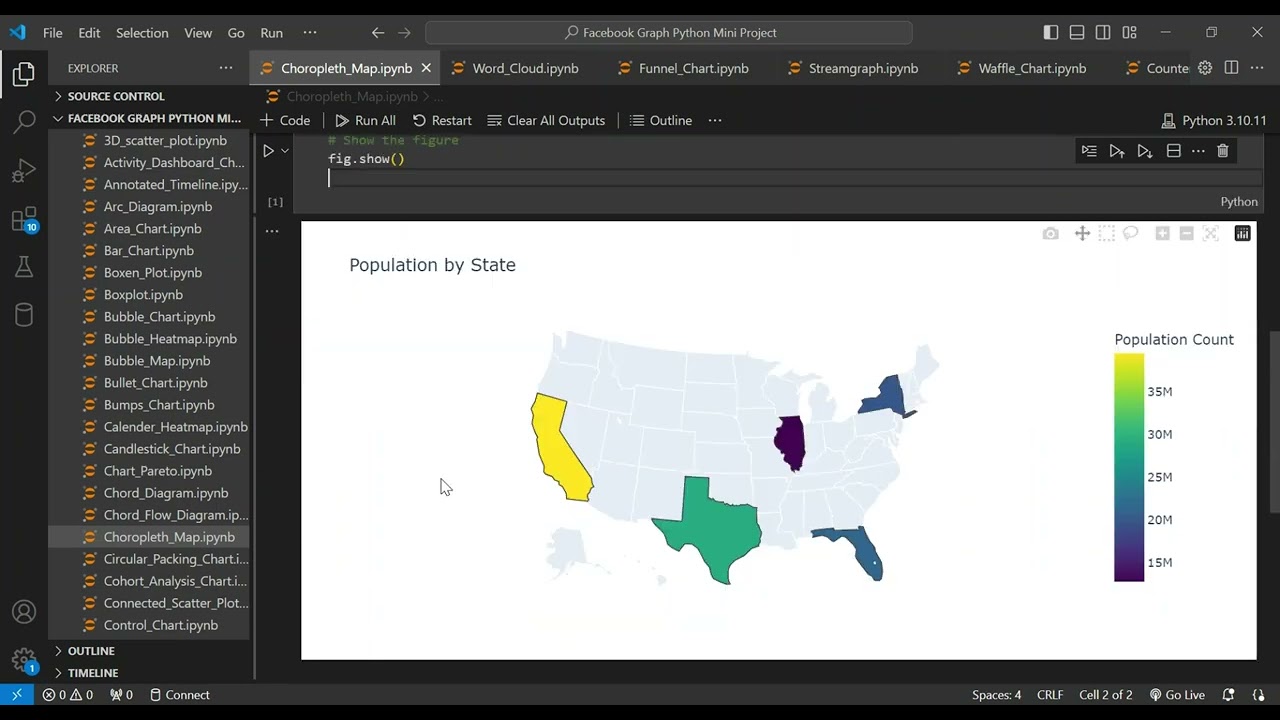Open the notebook Outline button
Viewport: 1280px width, 720px height.
click(x=661, y=120)
